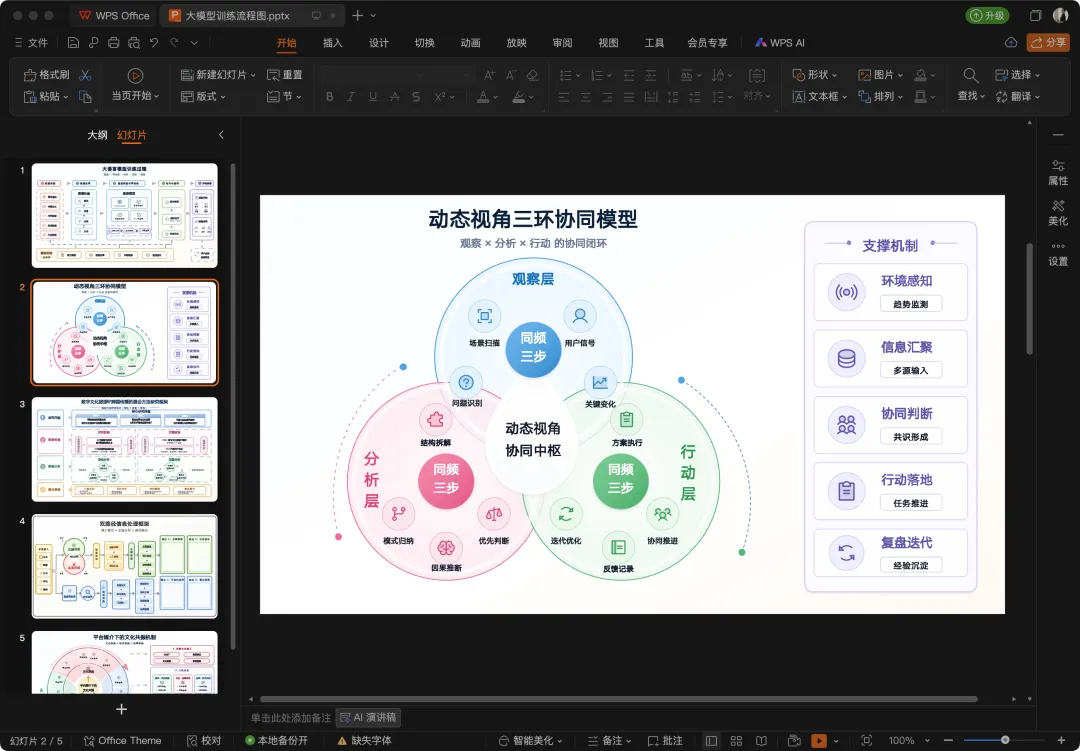Switch to slide sorter grid view
This screenshot has height=751, width=1080.
point(736,741)
